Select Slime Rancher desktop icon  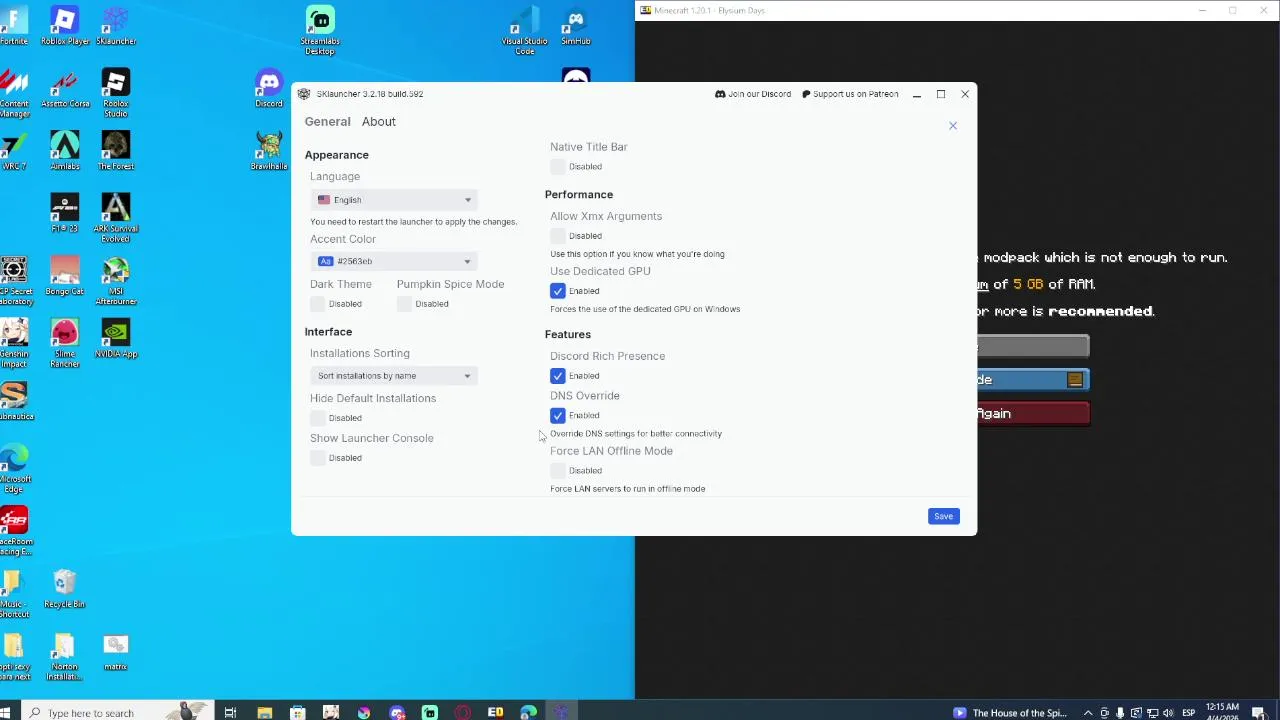tap(65, 343)
